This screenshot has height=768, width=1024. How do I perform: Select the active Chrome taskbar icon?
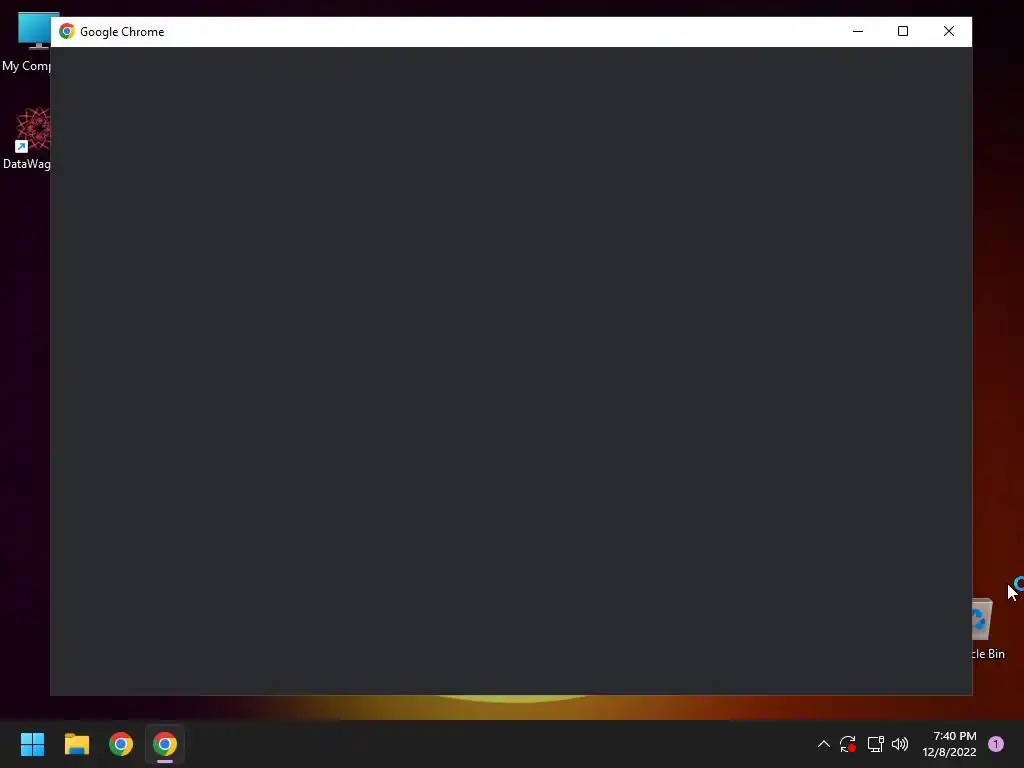point(165,744)
